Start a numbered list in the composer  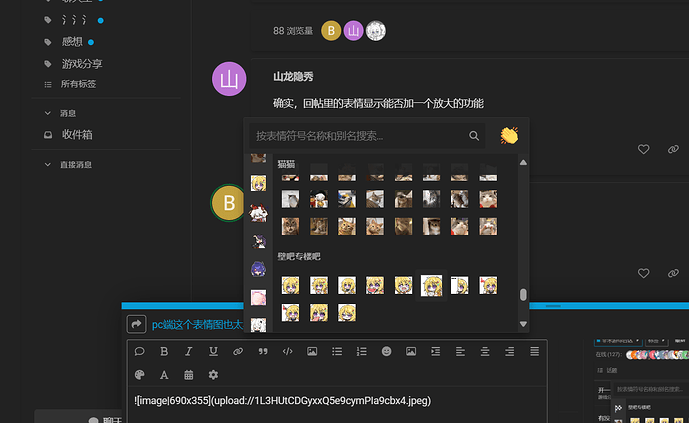click(362, 351)
